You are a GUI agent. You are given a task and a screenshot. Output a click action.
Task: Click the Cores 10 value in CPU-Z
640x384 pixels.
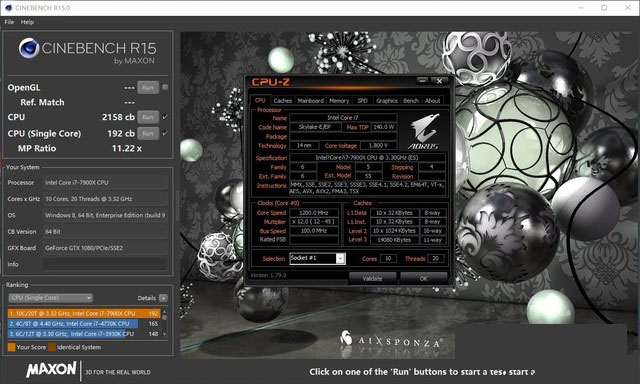coord(388,258)
